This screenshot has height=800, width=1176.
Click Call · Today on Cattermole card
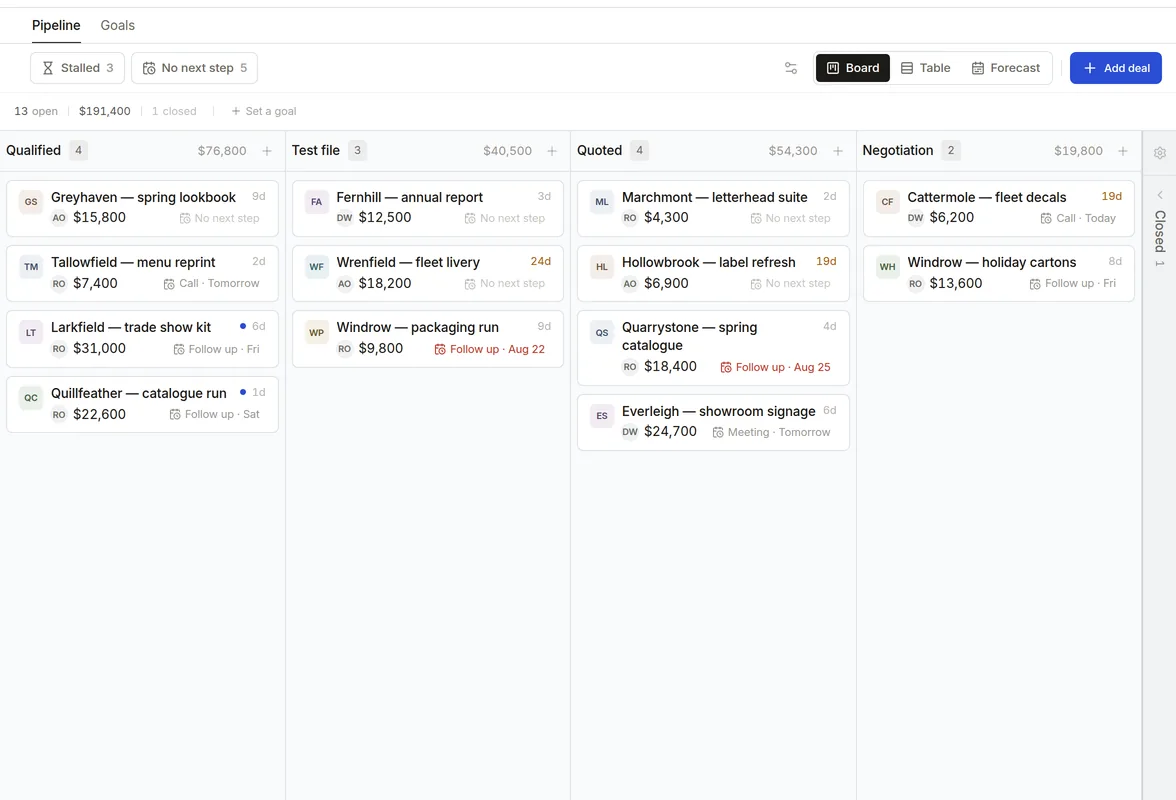click(1078, 218)
